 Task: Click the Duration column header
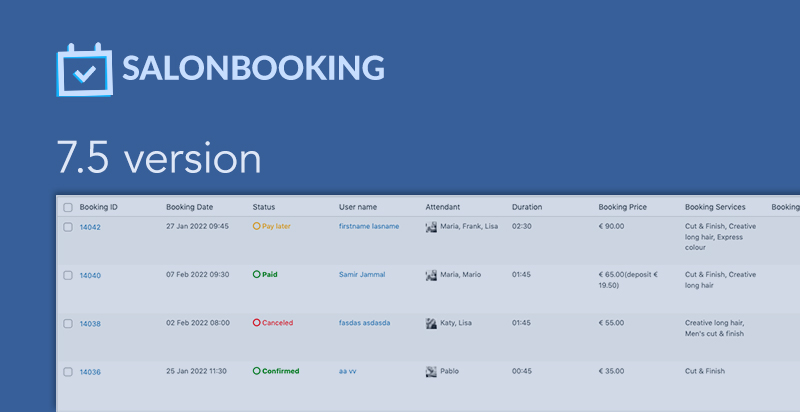point(527,207)
